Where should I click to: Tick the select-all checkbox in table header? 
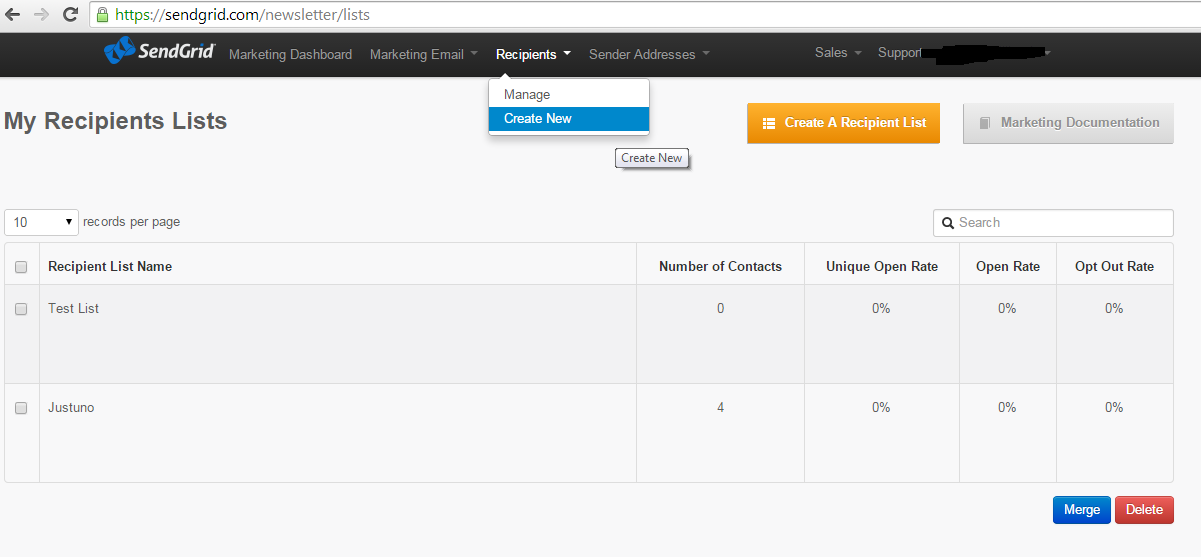[21, 267]
